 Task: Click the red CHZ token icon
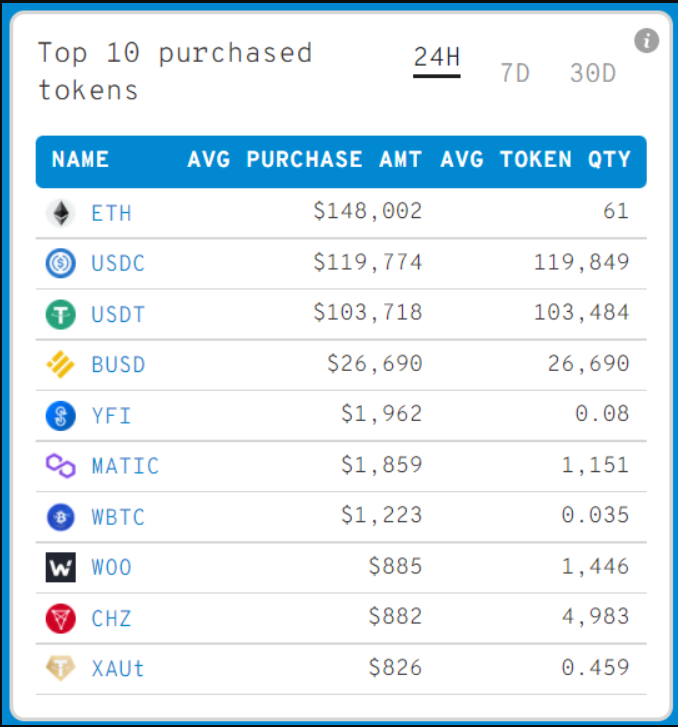coord(61,618)
